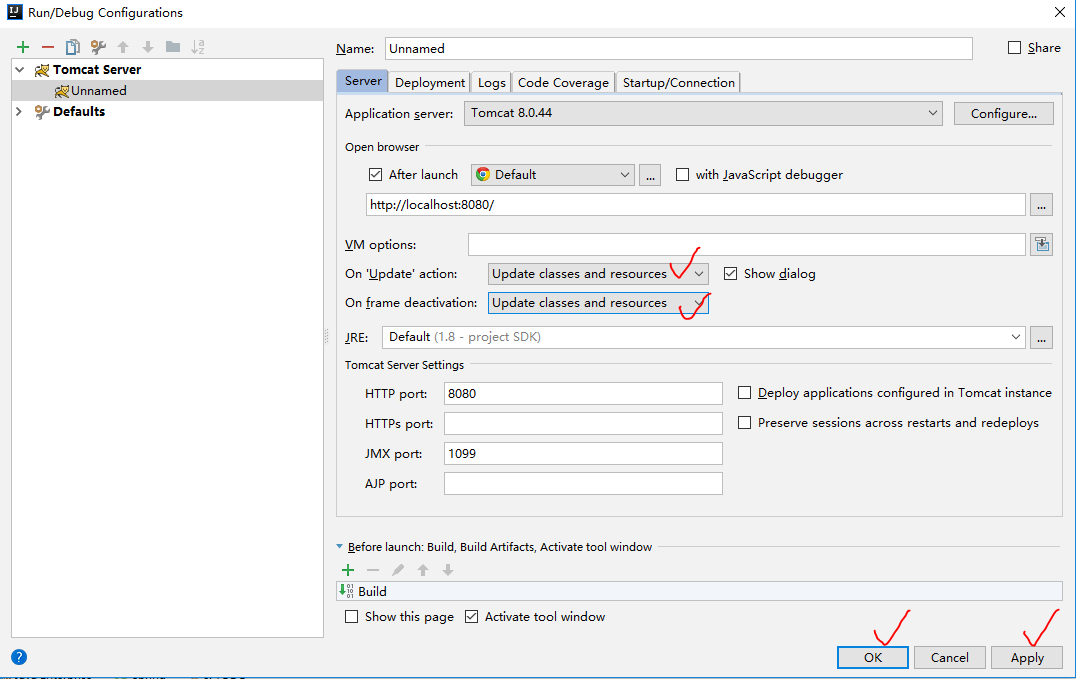
Task: Click the Defaults wrench icon
Action: (x=42, y=112)
